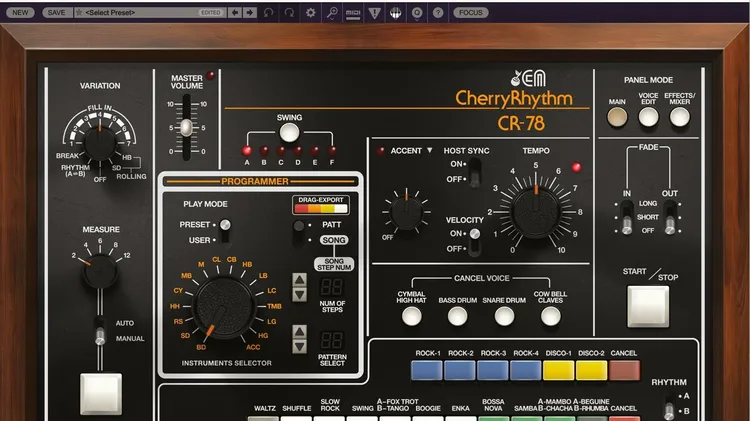Select the DISCO-2 yellow rhythm button
The image size is (750, 421).
click(591, 370)
